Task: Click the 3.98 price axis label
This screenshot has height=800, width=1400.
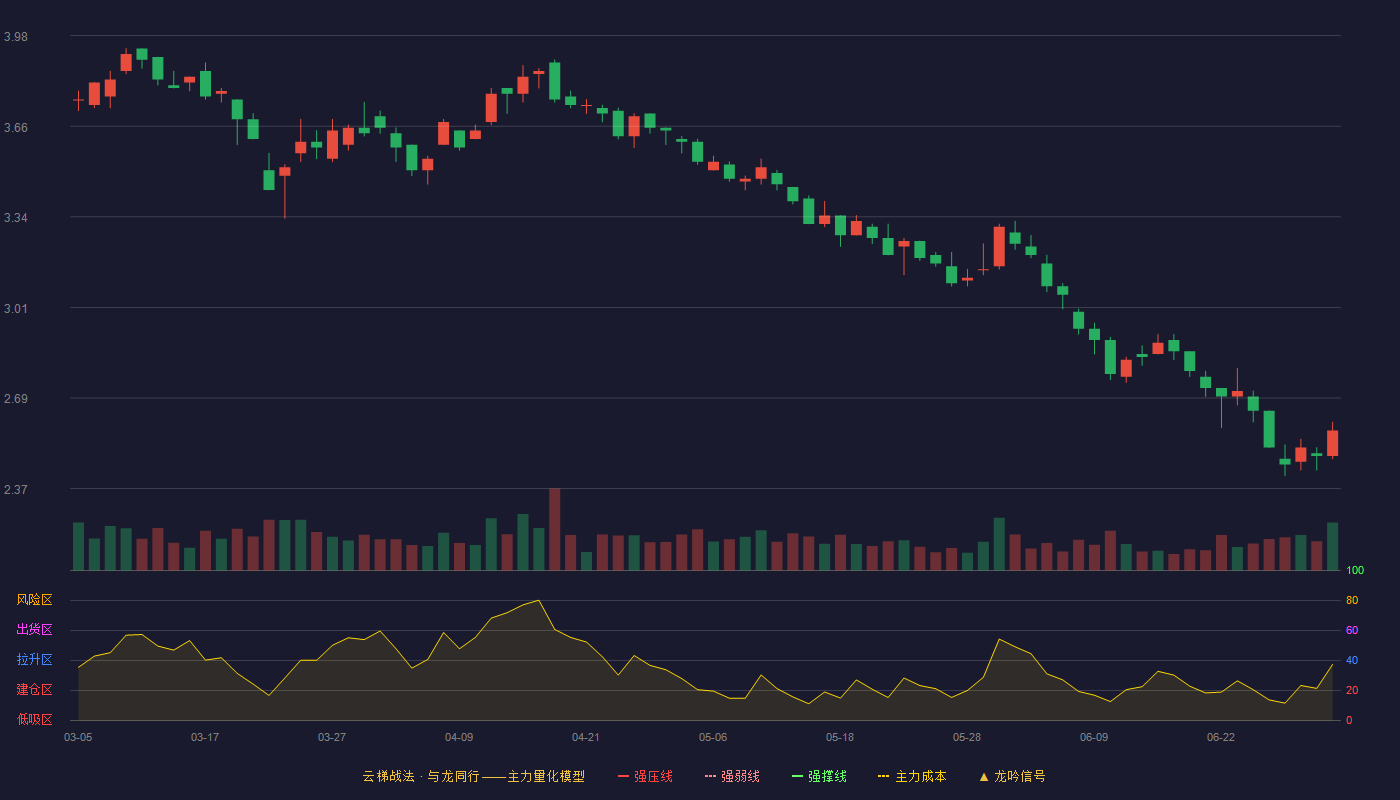Action: tap(16, 37)
